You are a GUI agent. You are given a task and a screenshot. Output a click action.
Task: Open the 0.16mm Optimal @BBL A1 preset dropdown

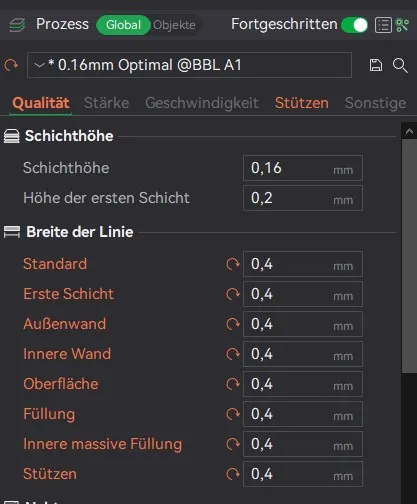[x=189, y=65]
